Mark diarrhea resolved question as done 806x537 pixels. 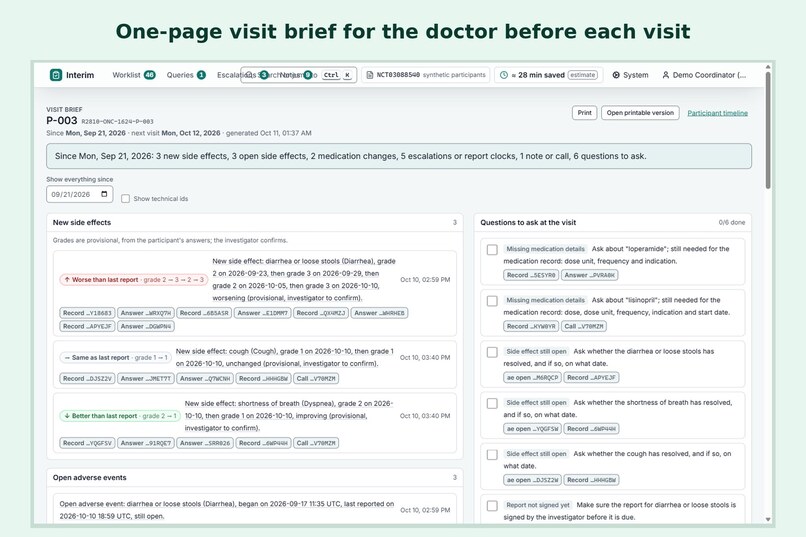click(x=492, y=352)
